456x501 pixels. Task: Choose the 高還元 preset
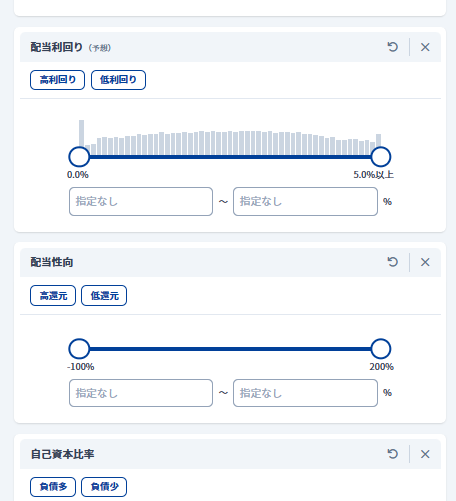click(53, 295)
